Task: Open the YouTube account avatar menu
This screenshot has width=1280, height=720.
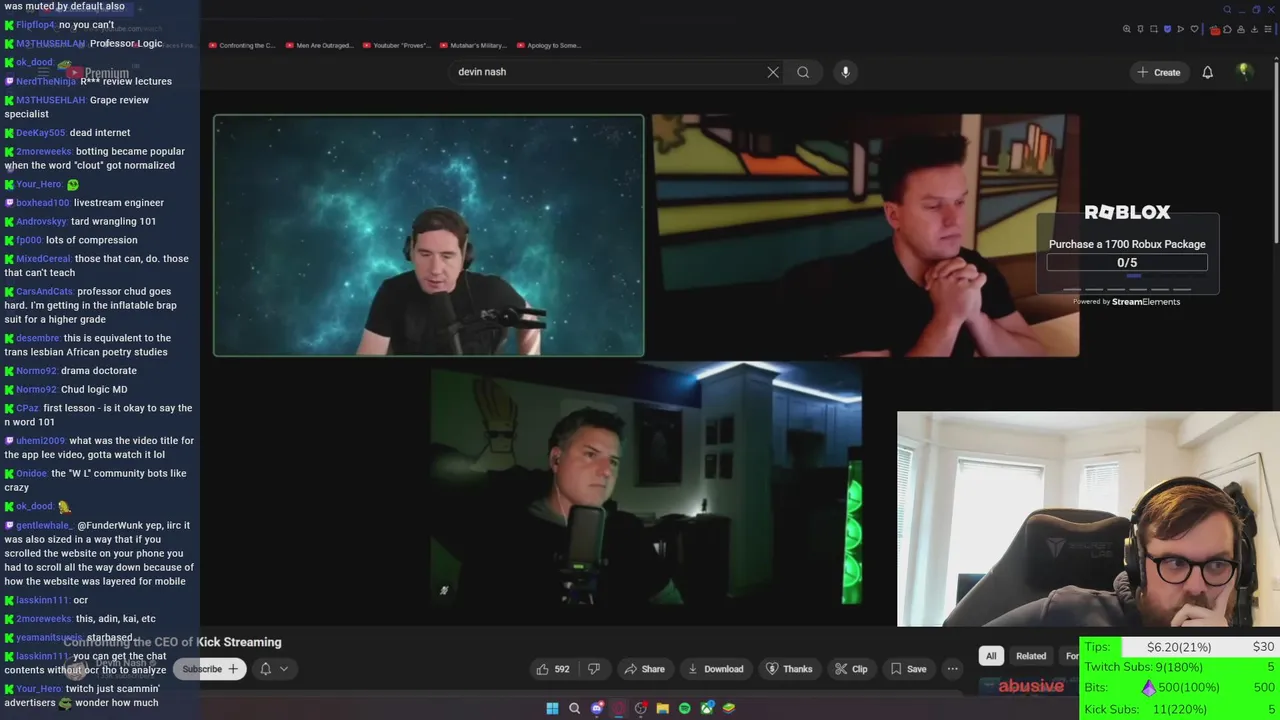Action: point(1244,71)
